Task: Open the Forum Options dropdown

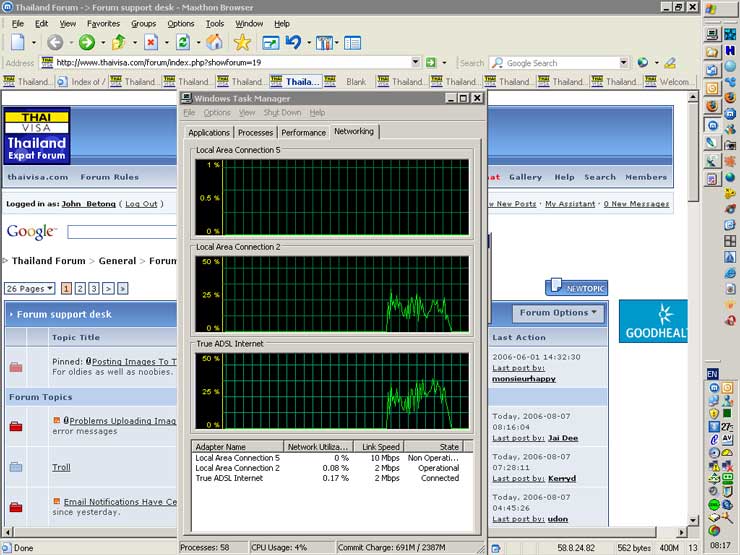Action: [x=558, y=313]
